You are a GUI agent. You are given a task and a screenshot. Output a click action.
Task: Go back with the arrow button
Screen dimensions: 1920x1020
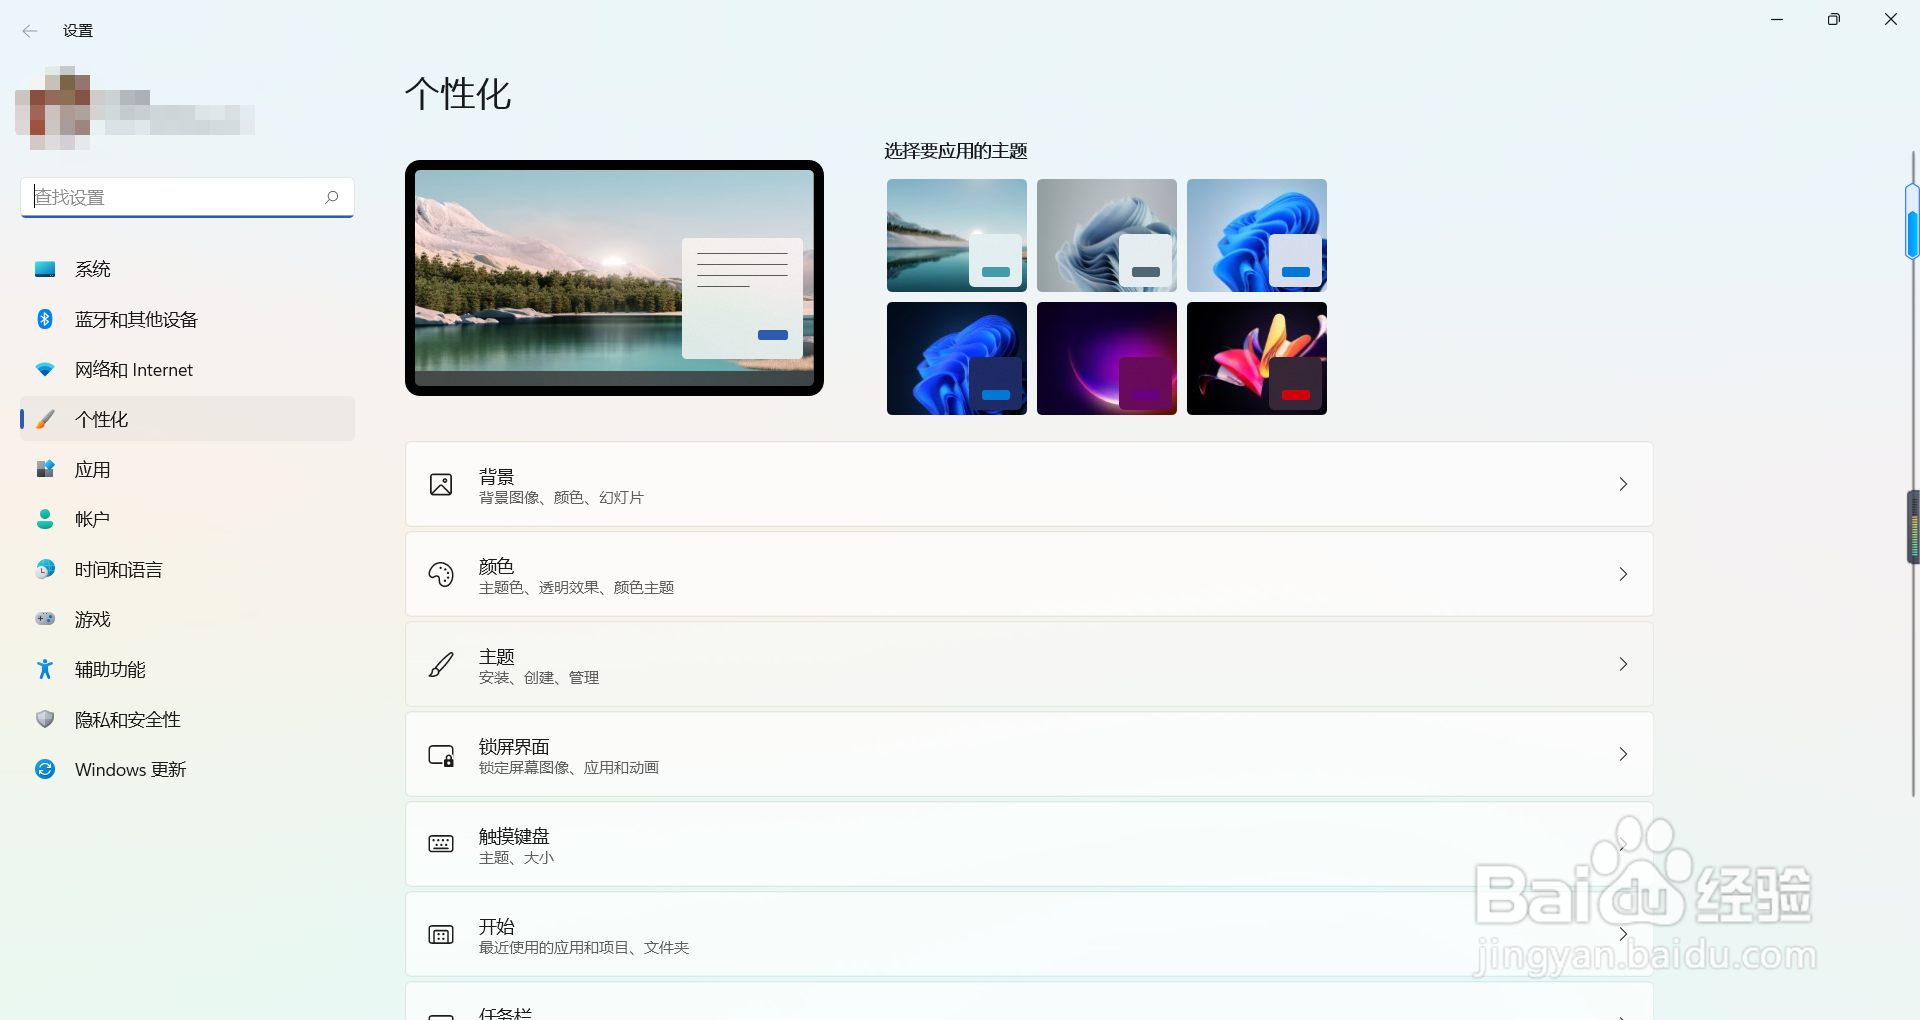(30, 31)
